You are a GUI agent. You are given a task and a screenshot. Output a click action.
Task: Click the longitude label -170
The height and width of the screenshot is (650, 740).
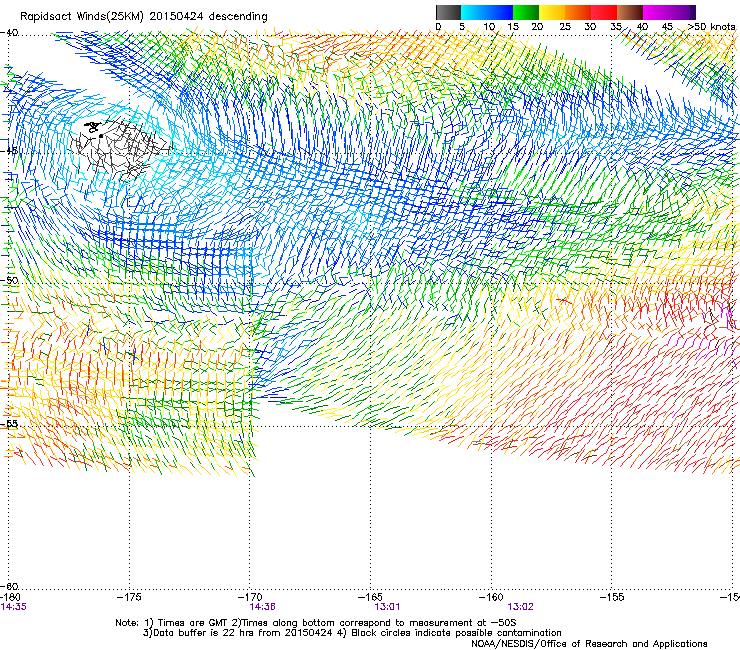pyautogui.click(x=250, y=598)
